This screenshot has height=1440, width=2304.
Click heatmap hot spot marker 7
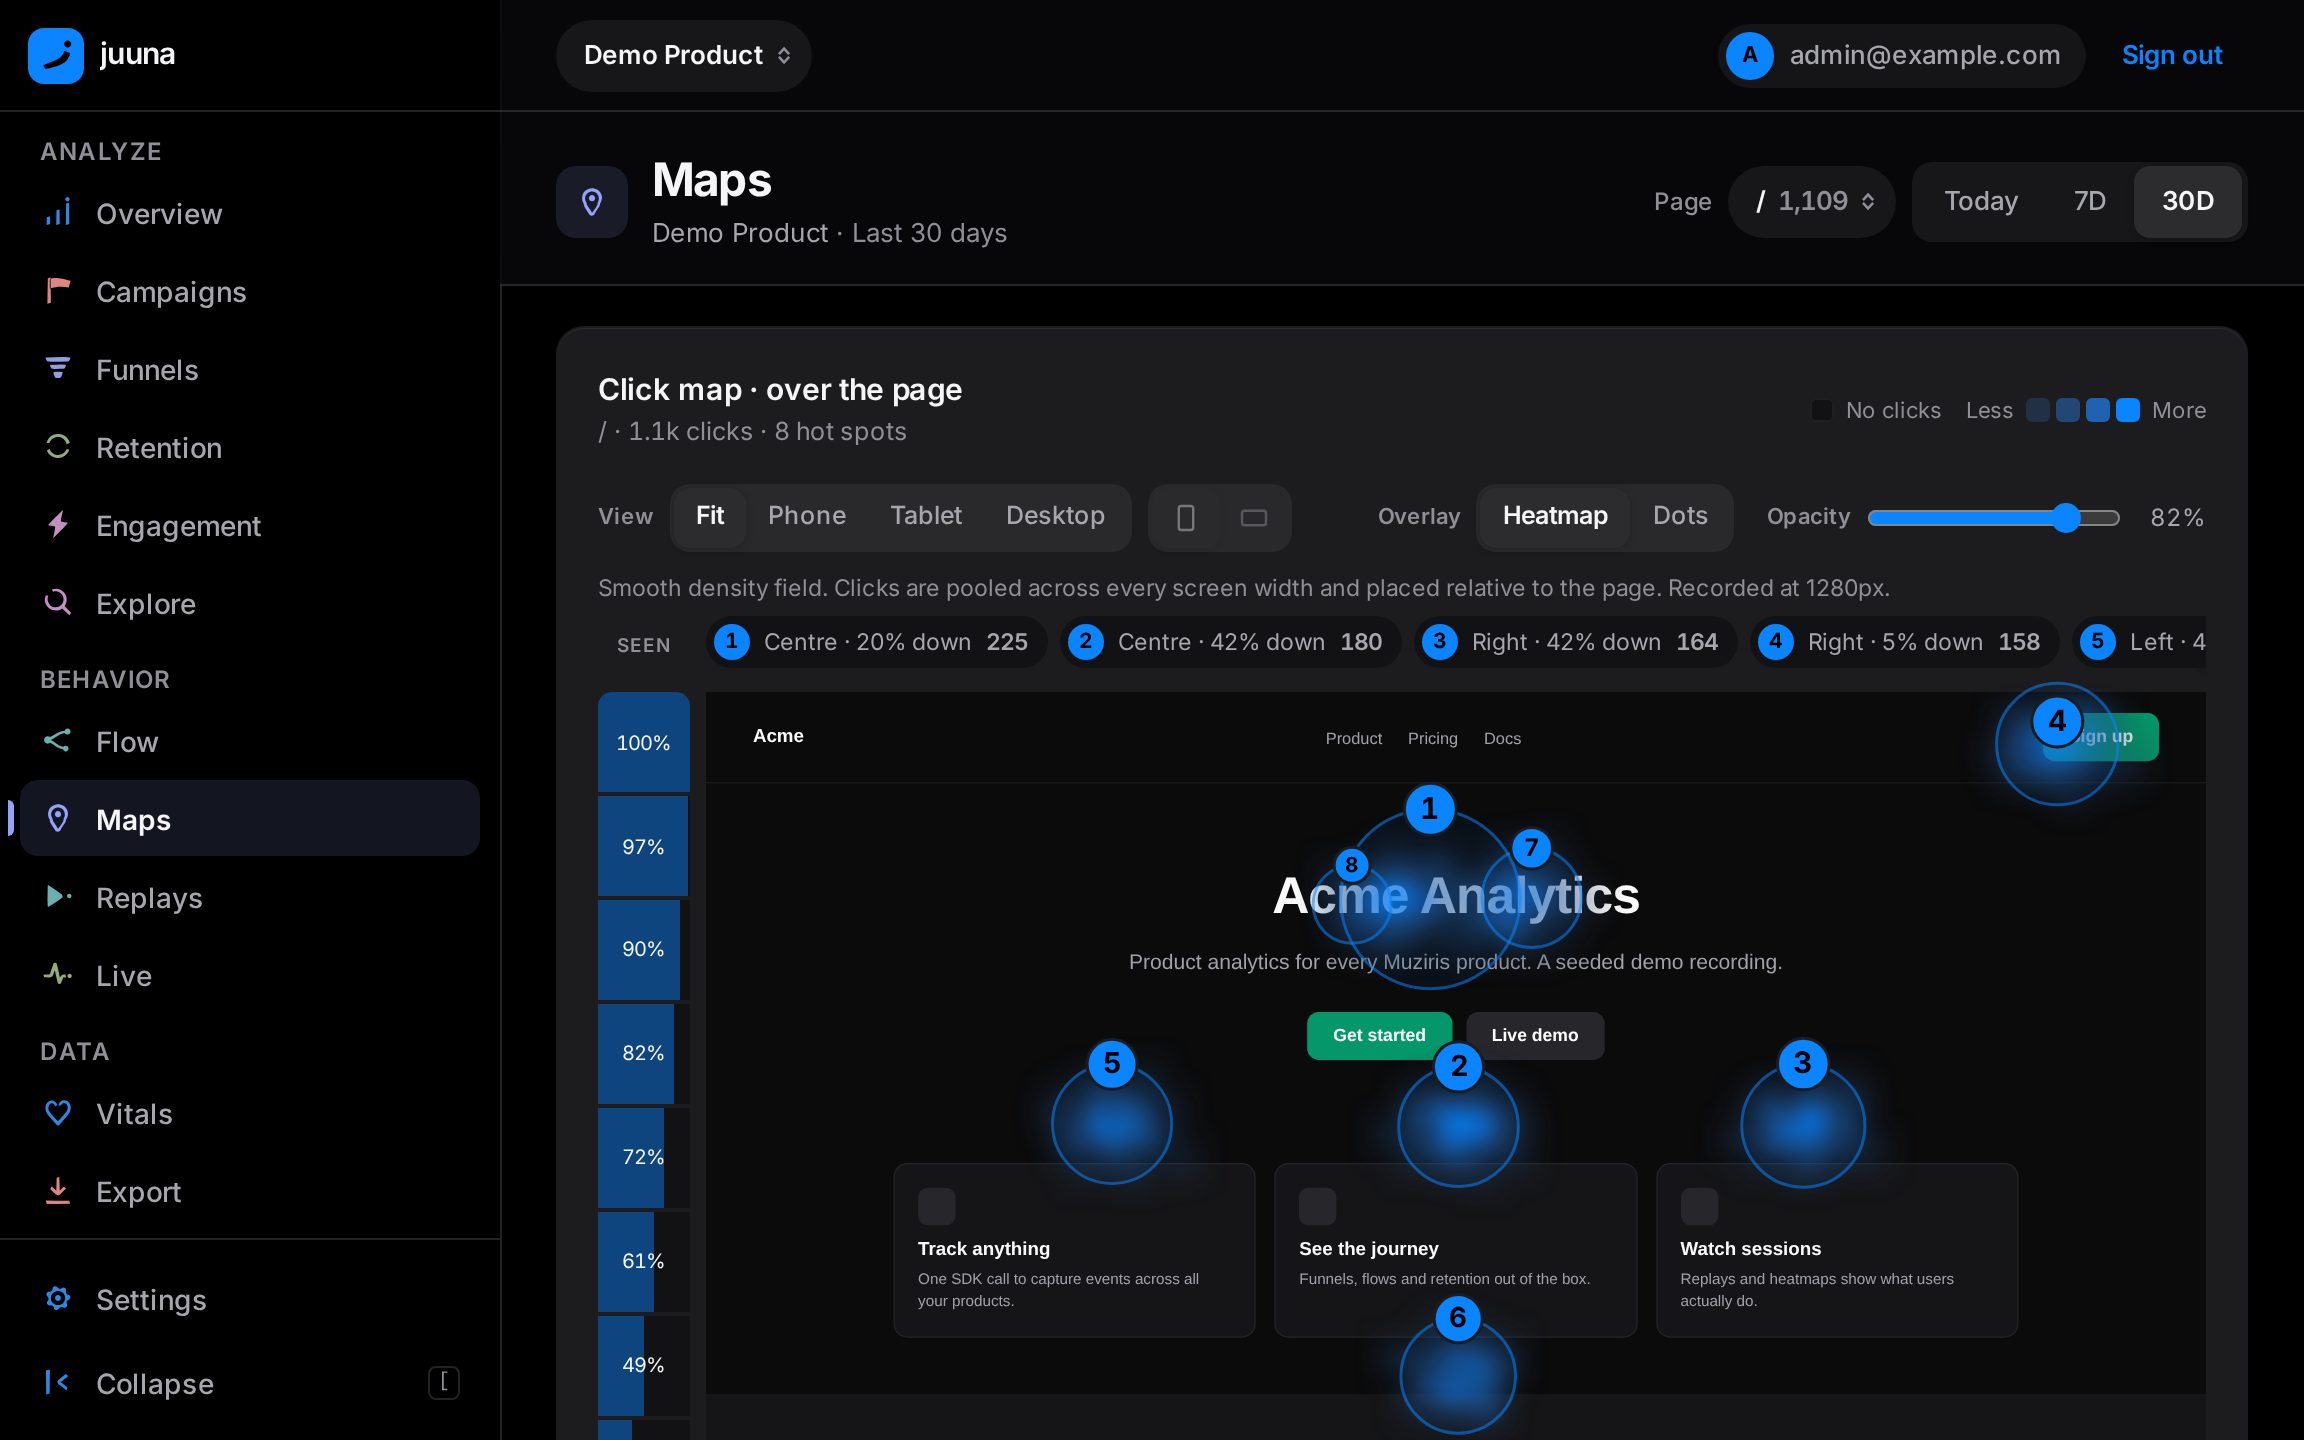click(1531, 849)
